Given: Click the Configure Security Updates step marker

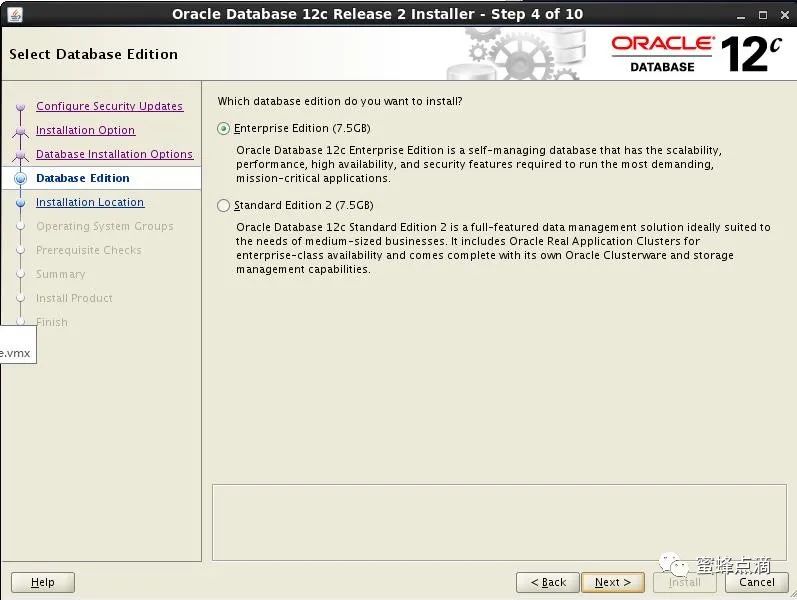Looking at the screenshot, I should pos(20,107).
